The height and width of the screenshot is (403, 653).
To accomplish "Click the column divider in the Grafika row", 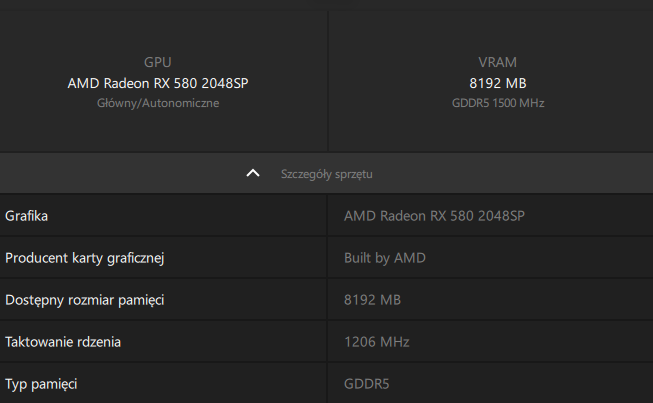I will [327, 215].
